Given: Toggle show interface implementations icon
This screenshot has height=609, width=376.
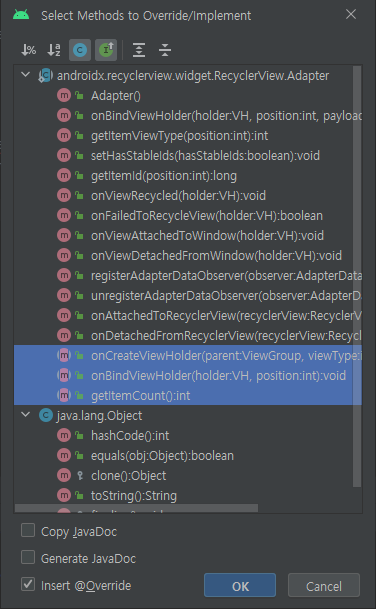Looking at the screenshot, I should [106, 50].
